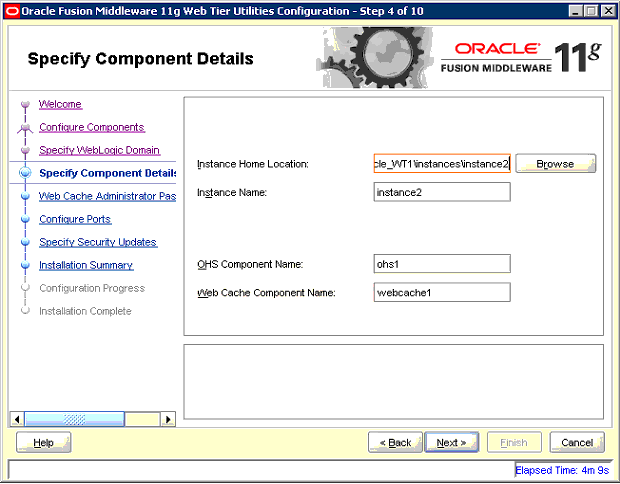Viewport: 620px width, 484px height.
Task: Click the horizontal scrollbar thumb in navigation pane
Action: tap(74, 419)
